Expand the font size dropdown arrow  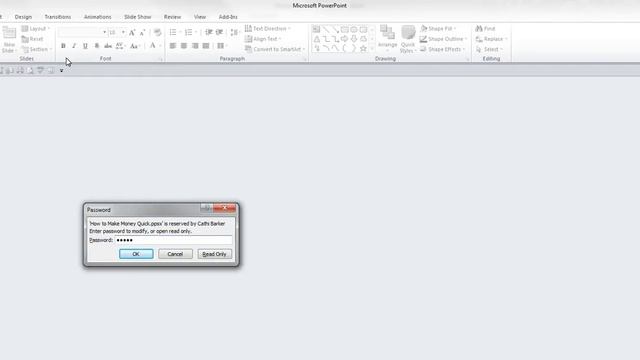pyautogui.click(x=123, y=32)
